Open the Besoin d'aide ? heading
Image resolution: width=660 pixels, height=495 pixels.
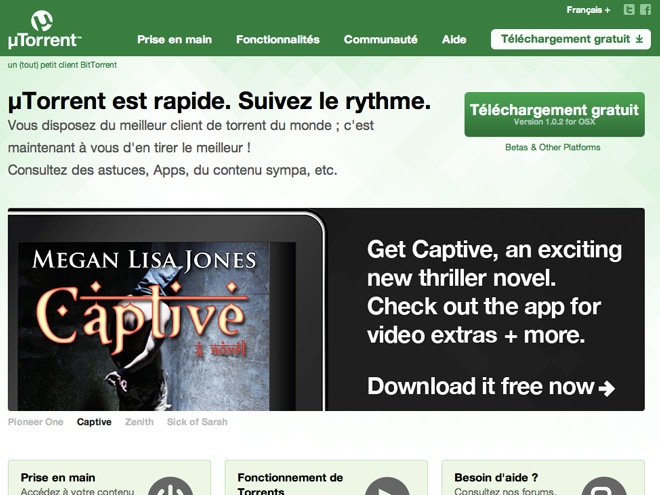pyautogui.click(x=496, y=478)
